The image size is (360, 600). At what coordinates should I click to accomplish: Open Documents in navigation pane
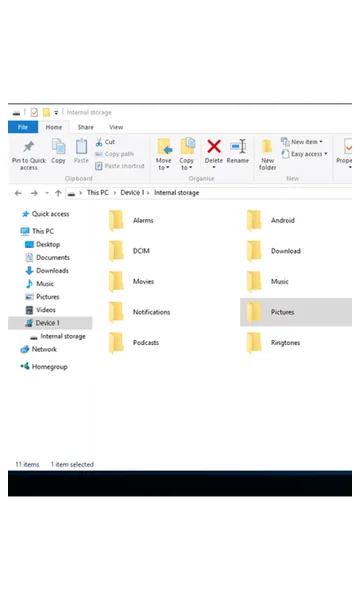click(x=47, y=258)
